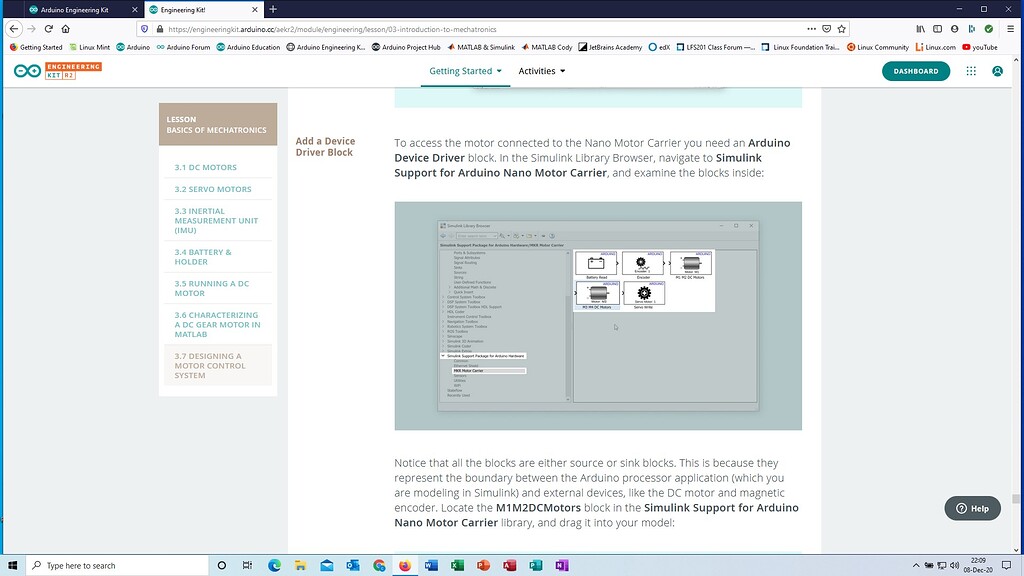The height and width of the screenshot is (576, 1024).
Task: Launch Excel from the taskbar
Action: (x=457, y=565)
